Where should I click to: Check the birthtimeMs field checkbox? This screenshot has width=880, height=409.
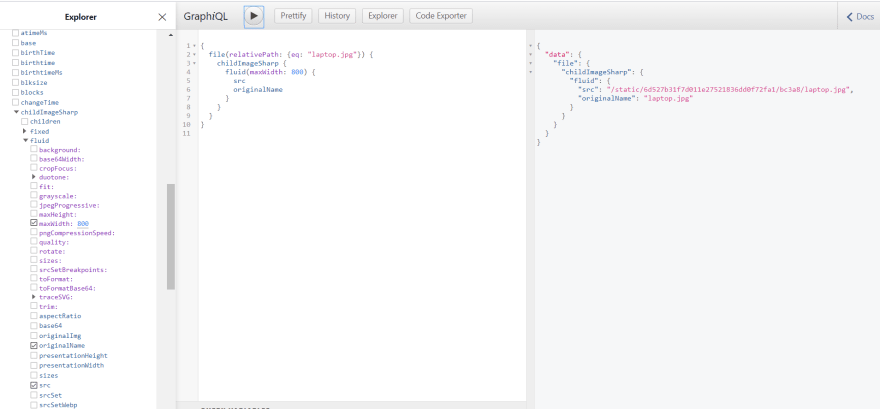coord(16,72)
